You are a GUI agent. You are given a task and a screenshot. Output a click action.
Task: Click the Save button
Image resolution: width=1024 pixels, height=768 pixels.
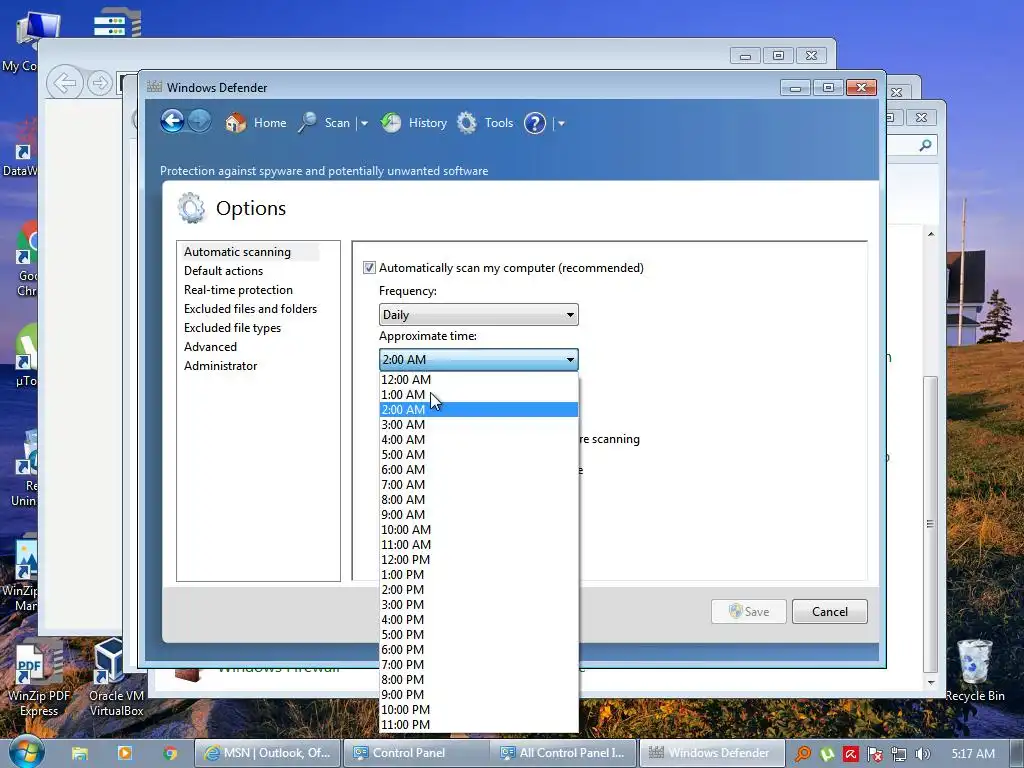pos(748,612)
